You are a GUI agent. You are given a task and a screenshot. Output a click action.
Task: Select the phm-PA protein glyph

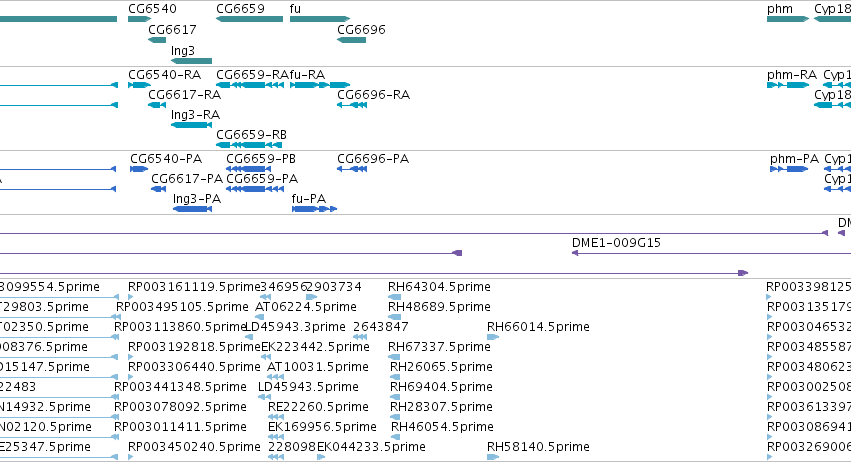789,169
